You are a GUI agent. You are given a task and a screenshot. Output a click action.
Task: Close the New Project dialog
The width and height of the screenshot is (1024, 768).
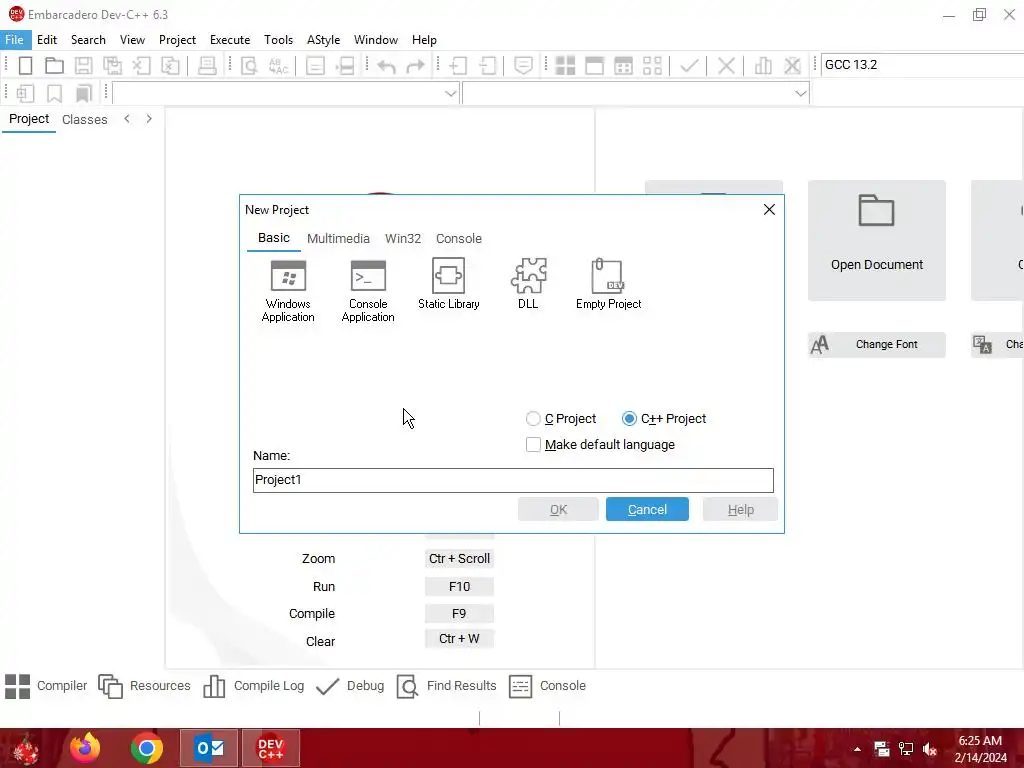click(x=769, y=209)
